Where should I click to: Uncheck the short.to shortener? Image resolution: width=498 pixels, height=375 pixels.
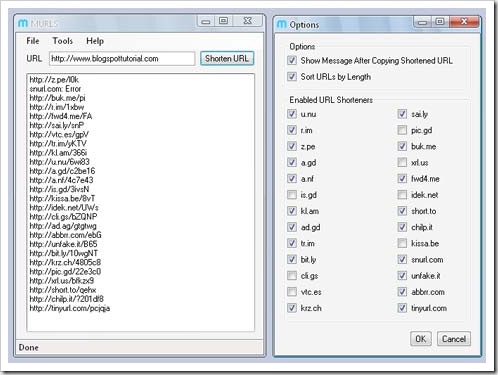pos(402,211)
